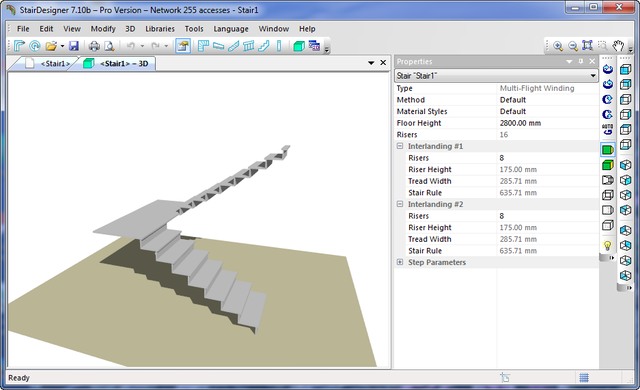The width and height of the screenshot is (640, 390).
Task: Open the Modify menu
Action: pos(103,29)
